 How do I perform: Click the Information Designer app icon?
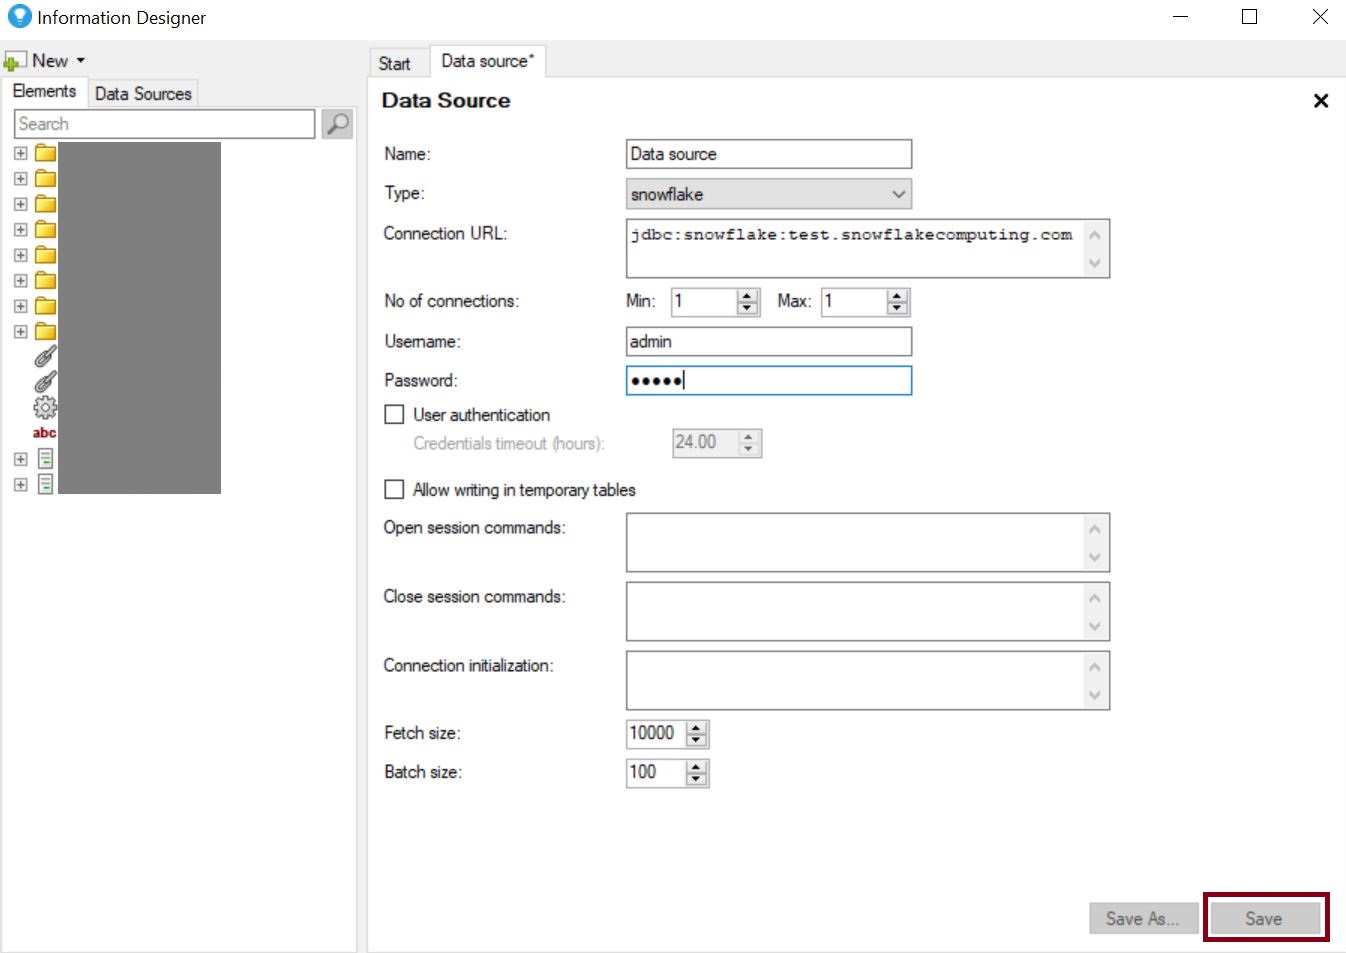point(19,17)
